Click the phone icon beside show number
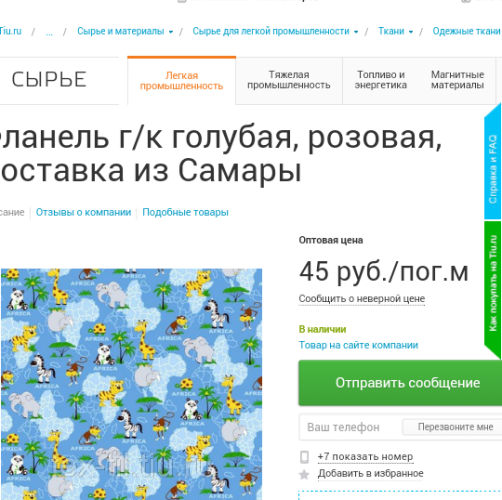This screenshot has width=502, height=500. click(x=304, y=457)
